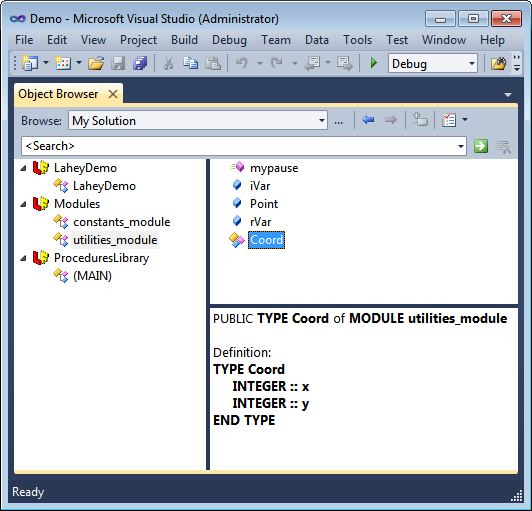The width and height of the screenshot is (532, 511).
Task: Open the Browse My Solution dropdown
Action: point(321,120)
